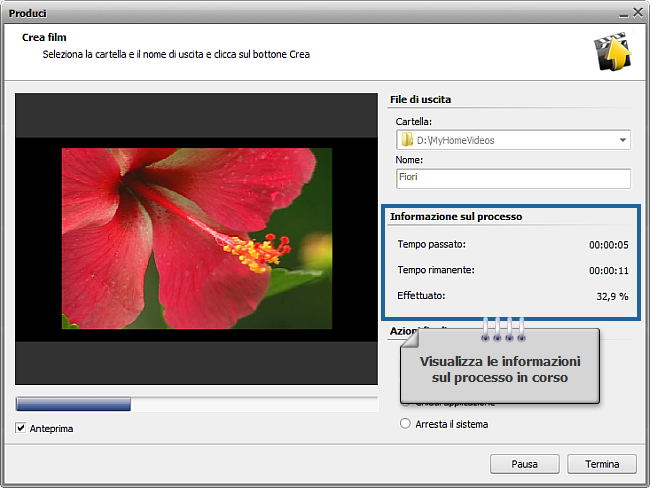Screen dimensions: 650x488
Task: Click the spiral binding on the tooltip note
Action: click(x=503, y=329)
